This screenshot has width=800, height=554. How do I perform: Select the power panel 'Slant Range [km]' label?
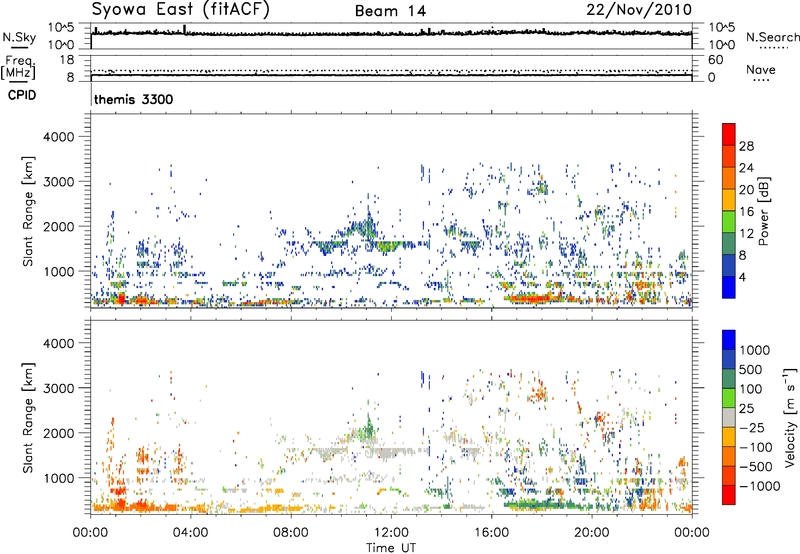[x=28, y=211]
